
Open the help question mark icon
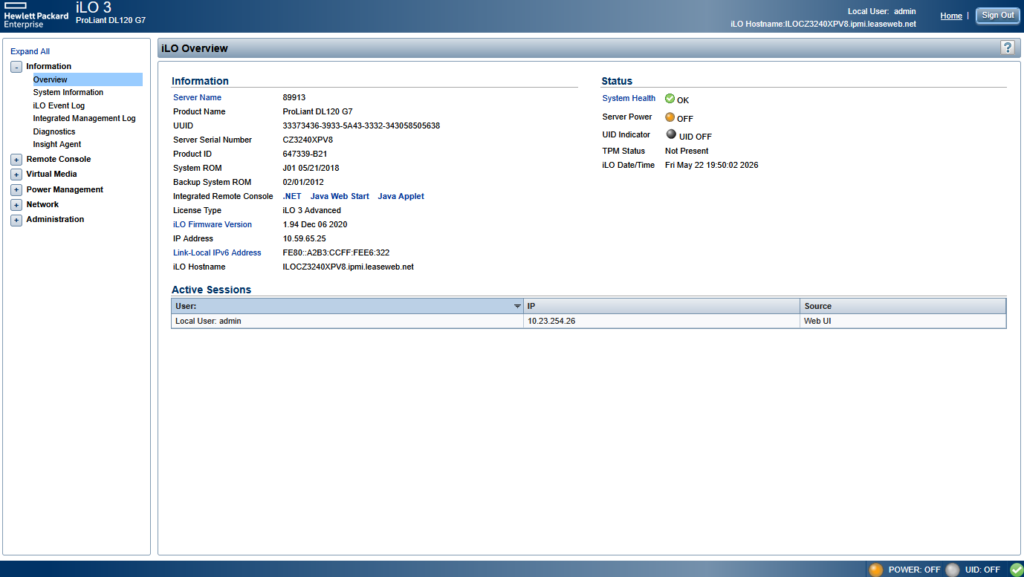click(1007, 48)
